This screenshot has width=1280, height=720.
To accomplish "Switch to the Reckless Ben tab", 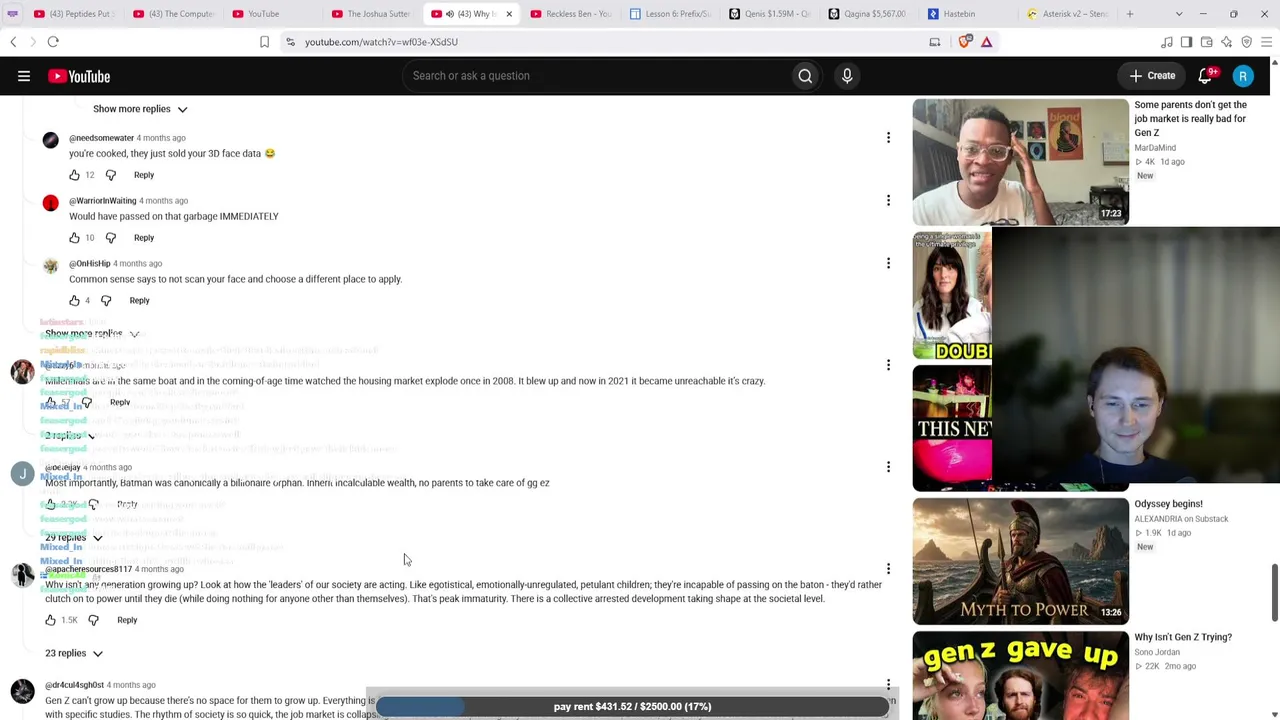I will point(572,14).
